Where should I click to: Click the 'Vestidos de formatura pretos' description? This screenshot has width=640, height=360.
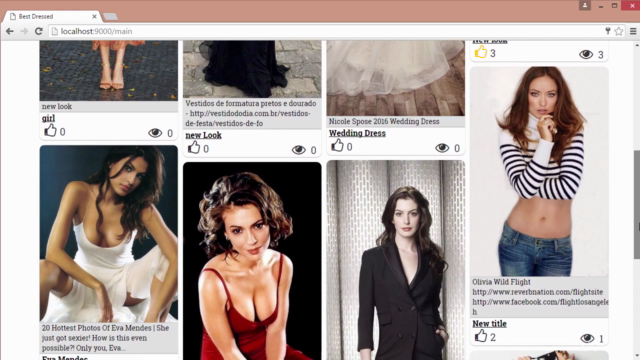[251, 113]
